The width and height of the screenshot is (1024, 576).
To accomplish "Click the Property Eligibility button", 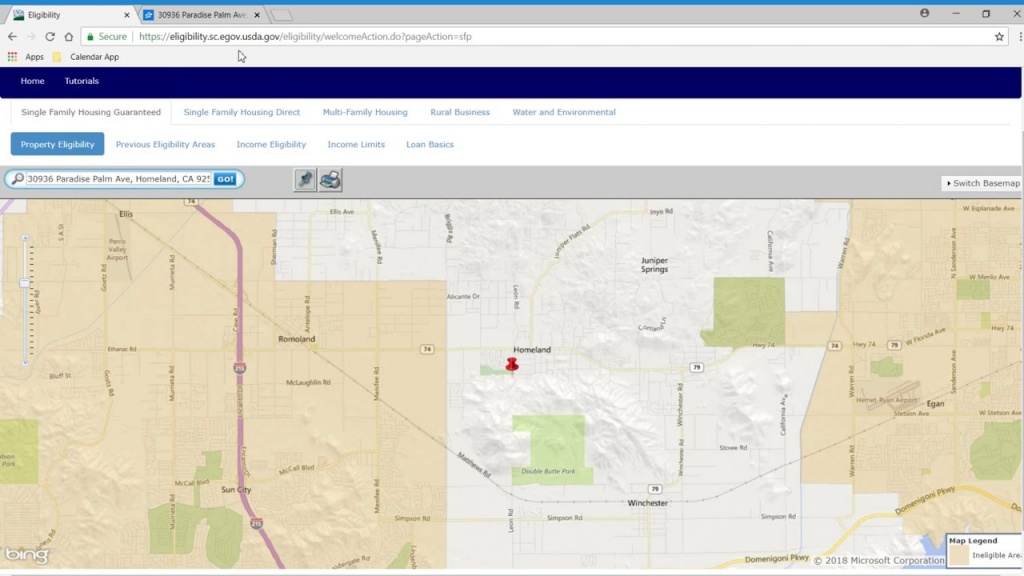I will coord(57,144).
